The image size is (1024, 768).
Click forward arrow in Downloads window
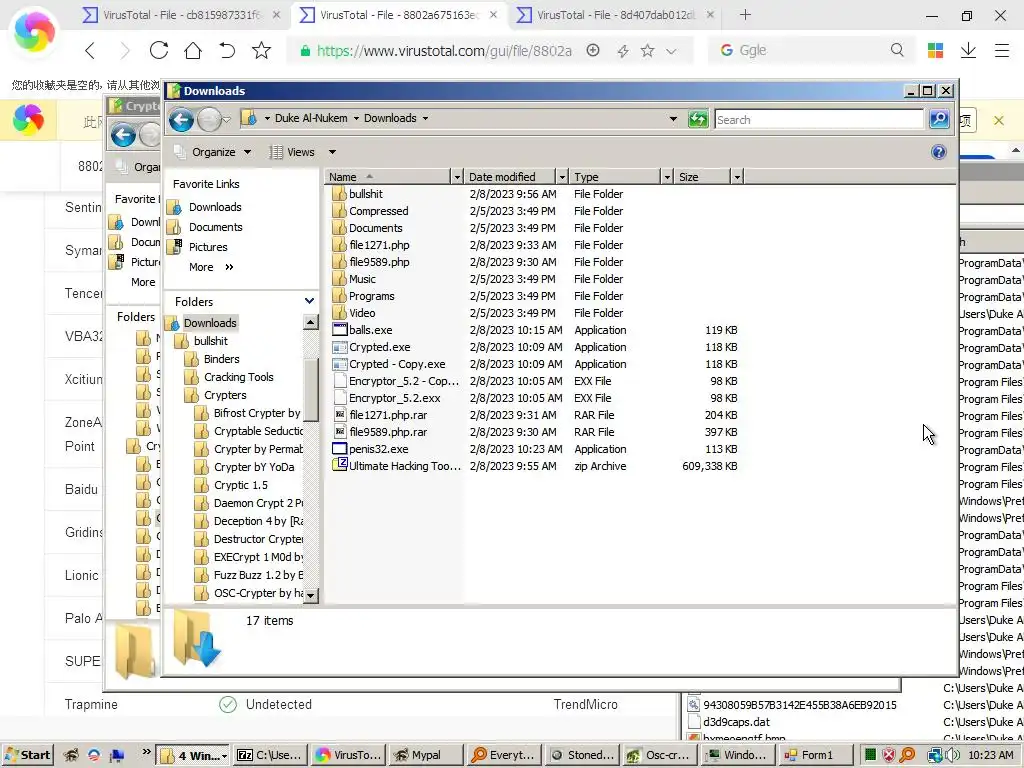tap(209, 120)
